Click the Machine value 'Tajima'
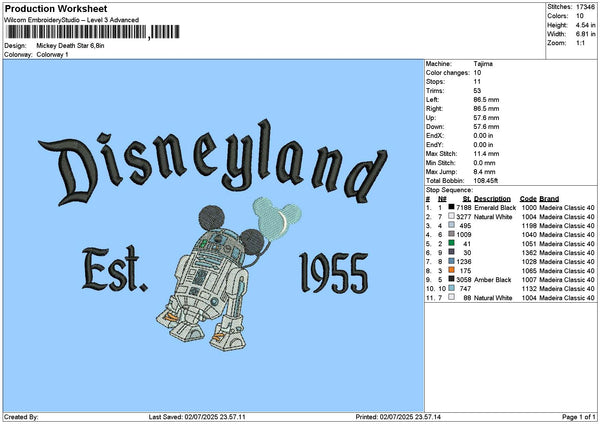Screen dimensions: 600x424 (x=483, y=64)
